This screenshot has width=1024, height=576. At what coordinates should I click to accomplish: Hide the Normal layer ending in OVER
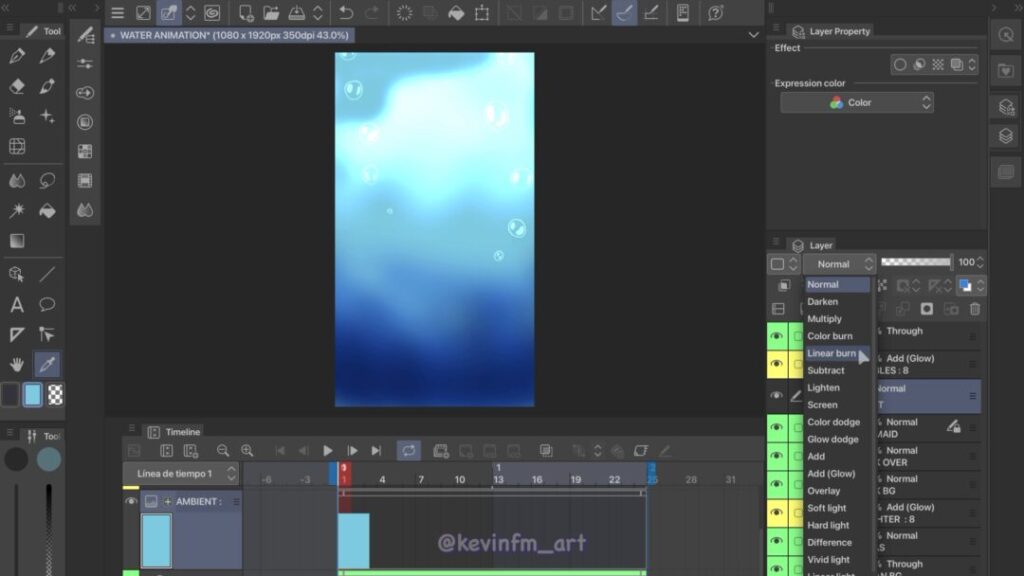[x=776, y=456]
